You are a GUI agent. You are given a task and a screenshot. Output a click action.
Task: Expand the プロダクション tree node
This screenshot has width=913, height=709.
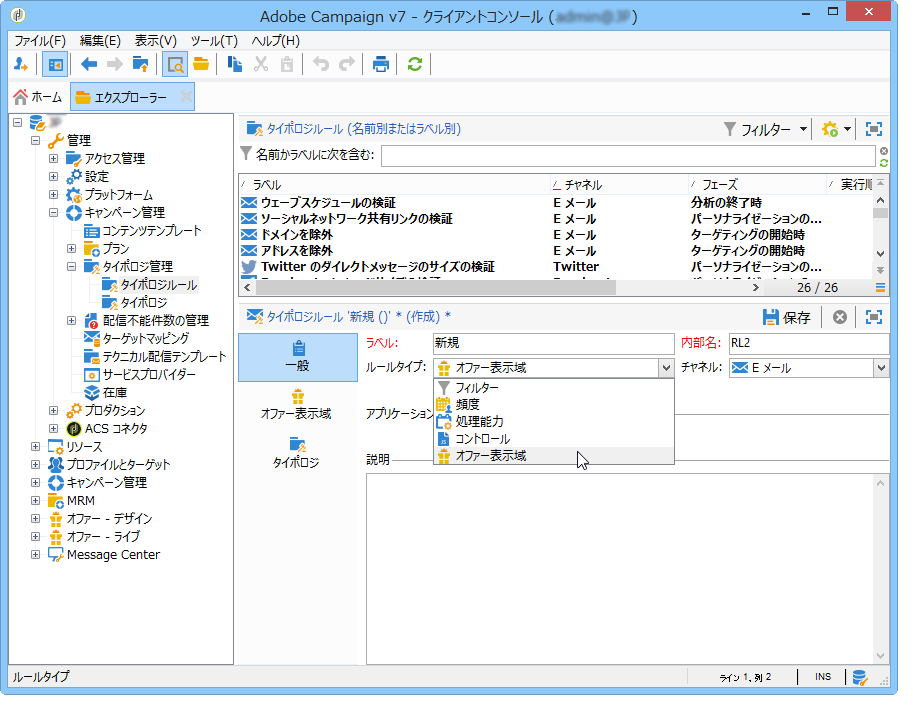(x=54, y=410)
